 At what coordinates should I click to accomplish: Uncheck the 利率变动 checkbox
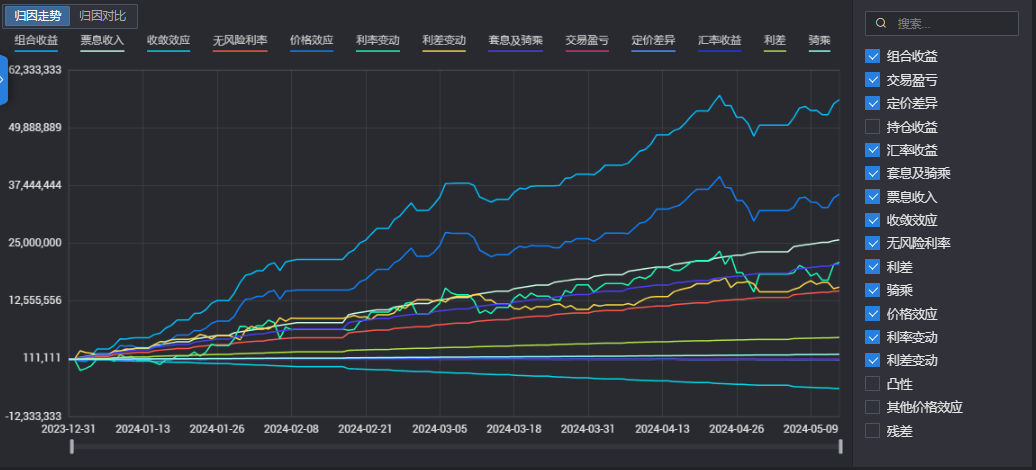(x=872, y=337)
